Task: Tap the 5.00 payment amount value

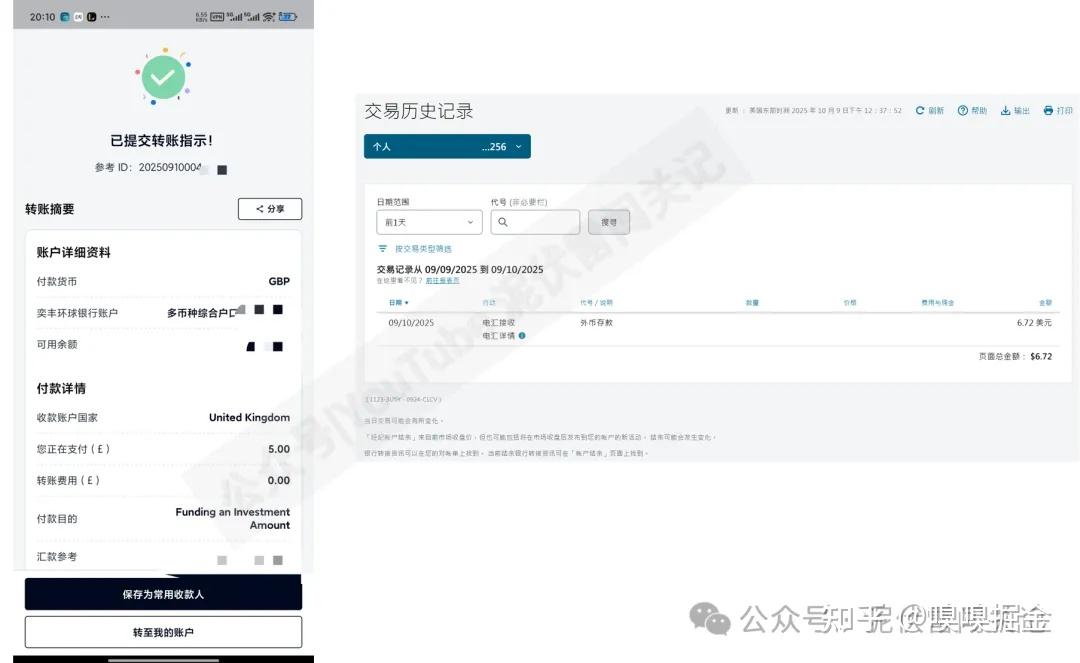Action: click(x=279, y=449)
